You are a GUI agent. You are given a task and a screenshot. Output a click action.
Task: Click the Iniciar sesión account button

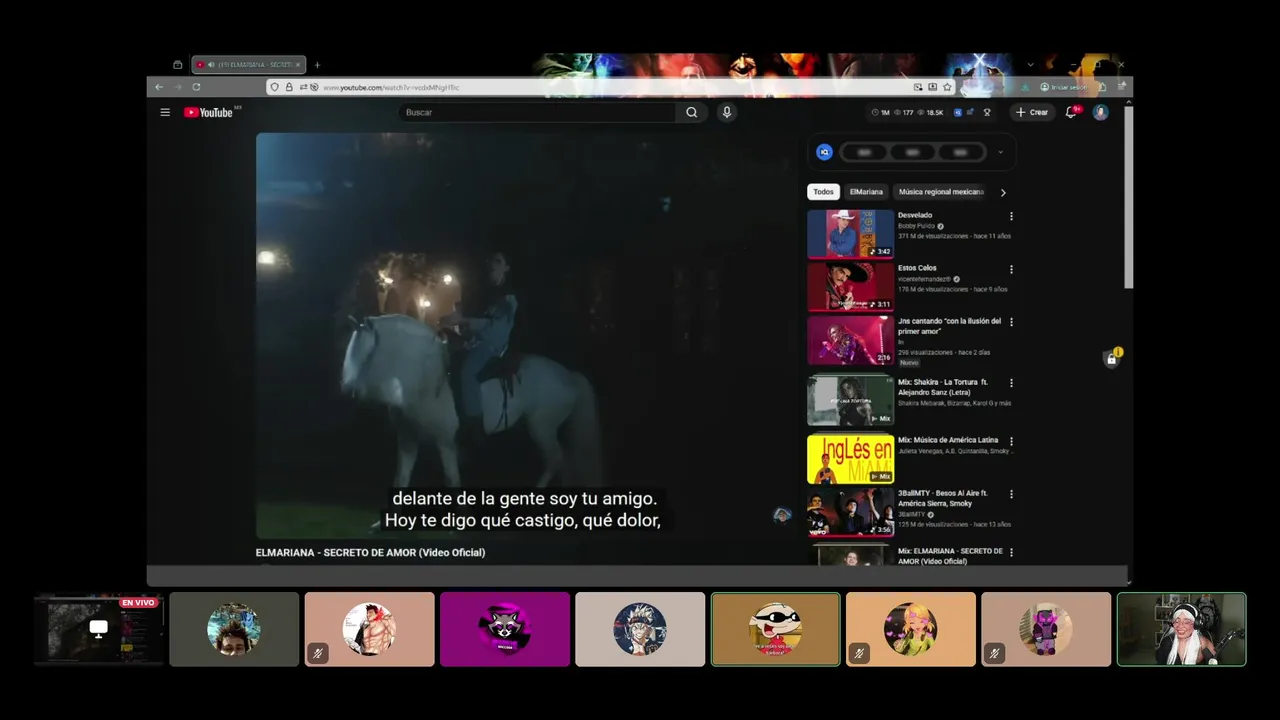[1062, 87]
